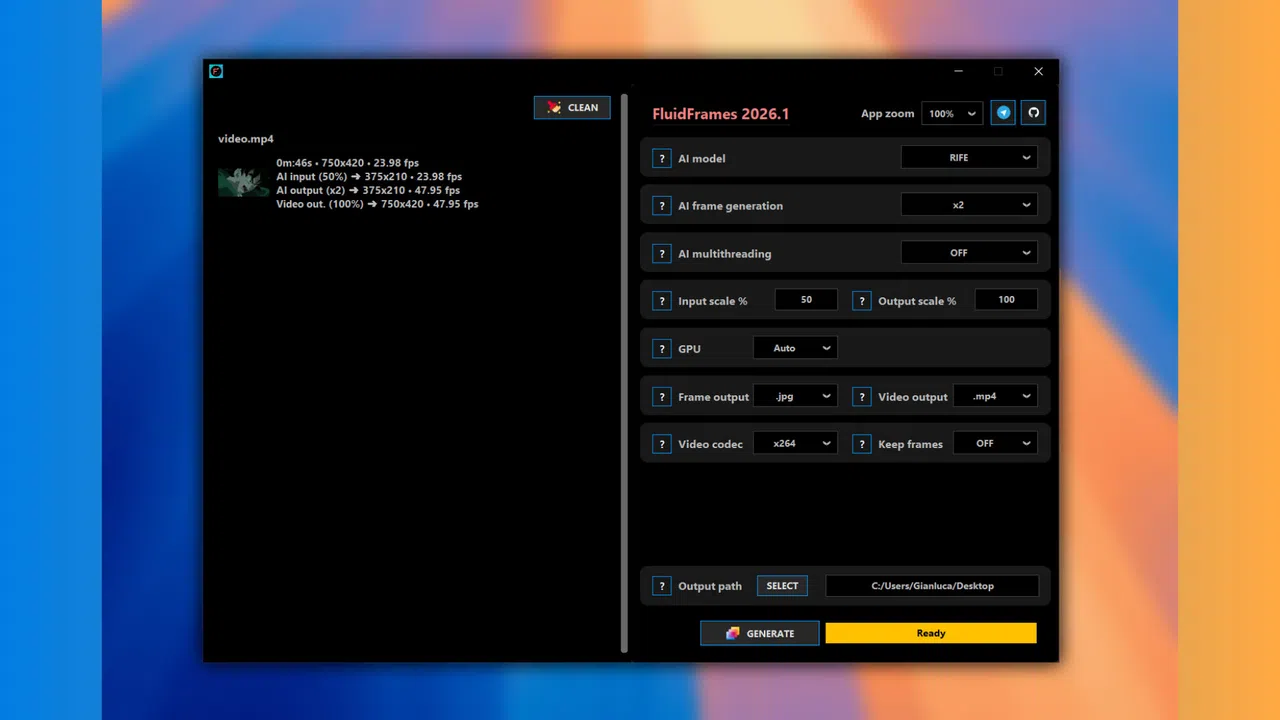Screen dimensions: 1280x720
Task: Open the AI frame generation x2 dropdown
Action: click(969, 205)
